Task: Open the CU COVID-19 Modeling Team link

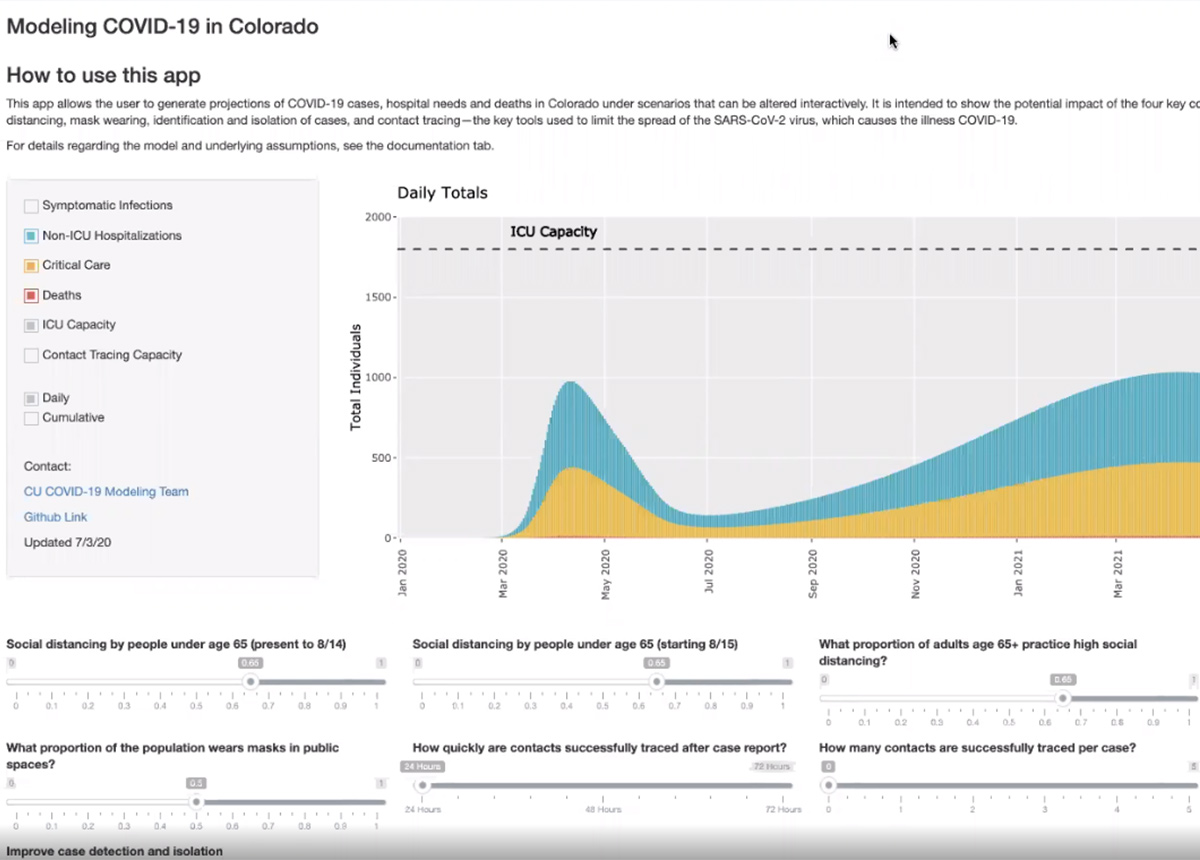Action: pos(106,492)
